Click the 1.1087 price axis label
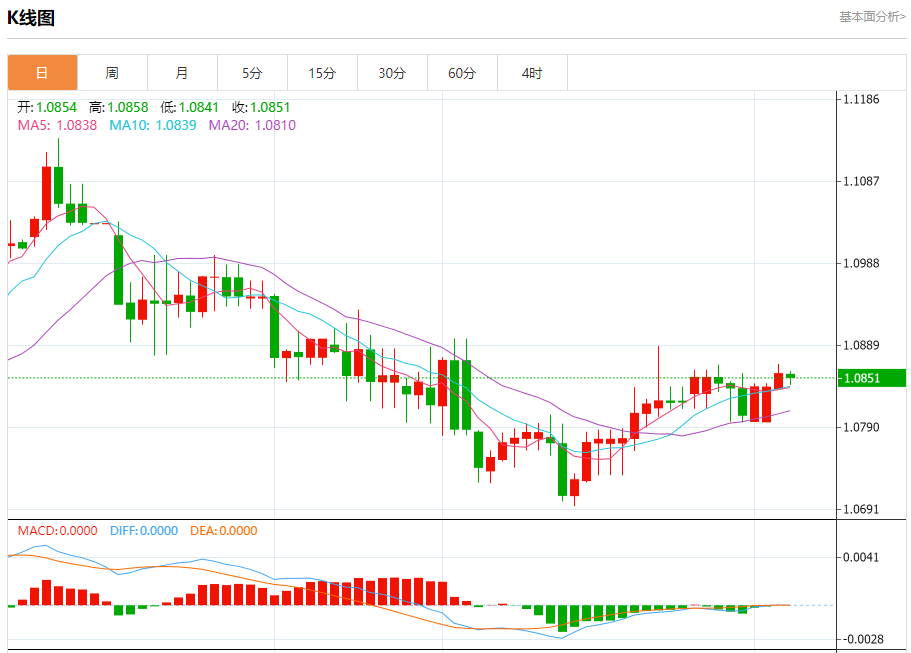The image size is (911, 653). tap(861, 181)
